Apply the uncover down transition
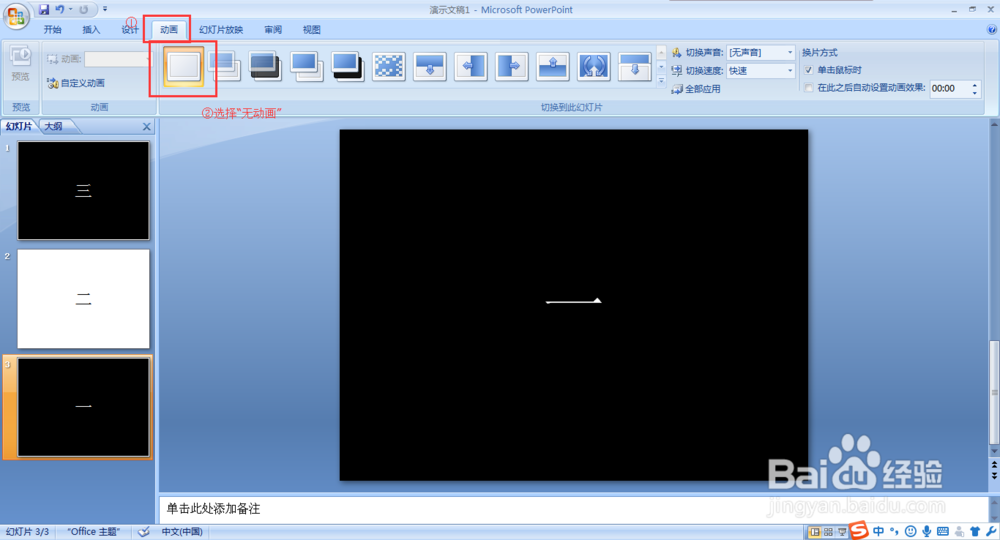Image resolution: width=1000 pixels, height=540 pixels. (635, 66)
